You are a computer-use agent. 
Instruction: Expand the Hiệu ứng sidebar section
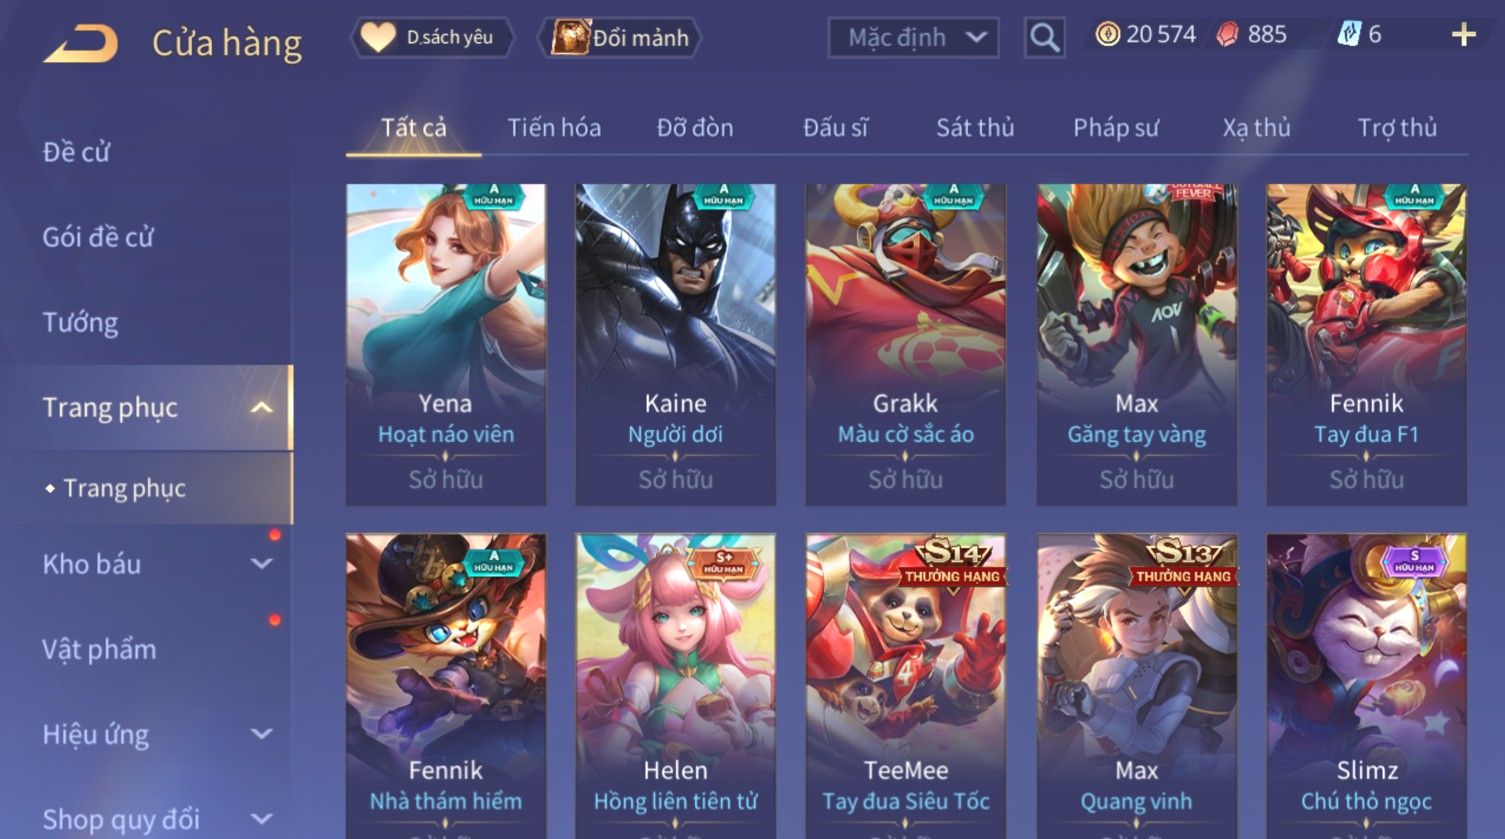coord(261,734)
